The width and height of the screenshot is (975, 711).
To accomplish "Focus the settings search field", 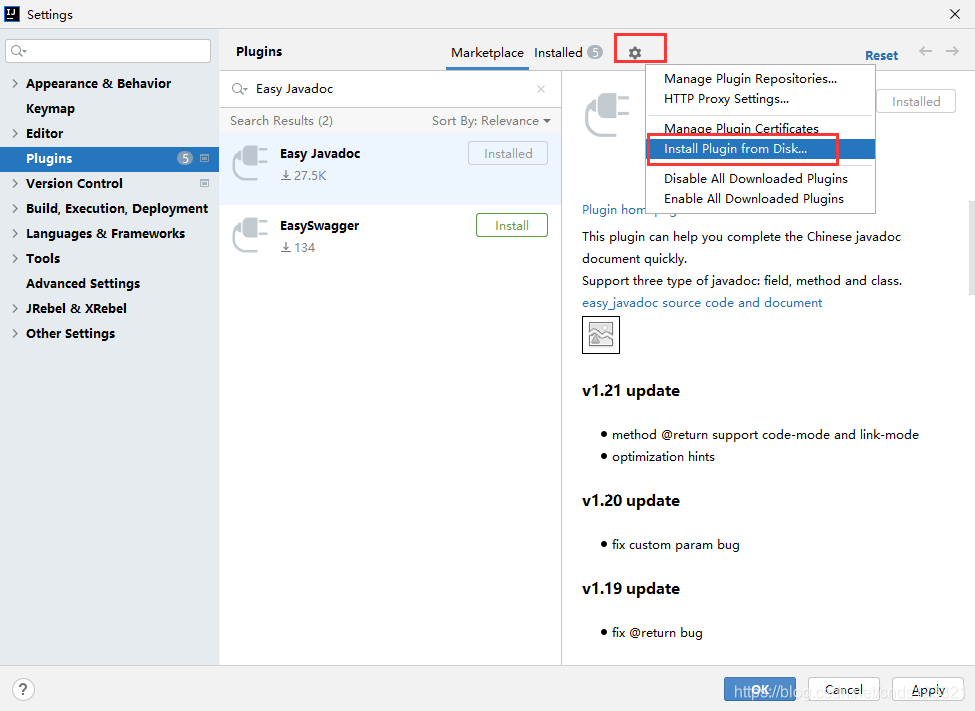I will click(x=108, y=51).
